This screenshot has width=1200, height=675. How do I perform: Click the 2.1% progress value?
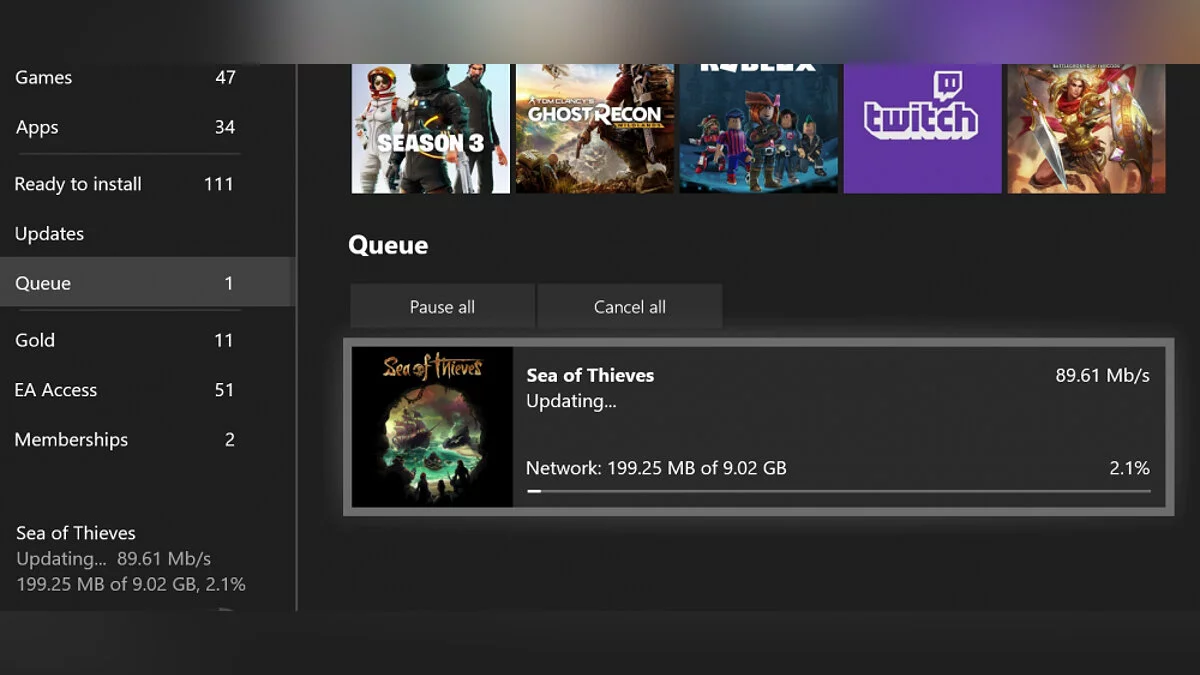point(1129,467)
